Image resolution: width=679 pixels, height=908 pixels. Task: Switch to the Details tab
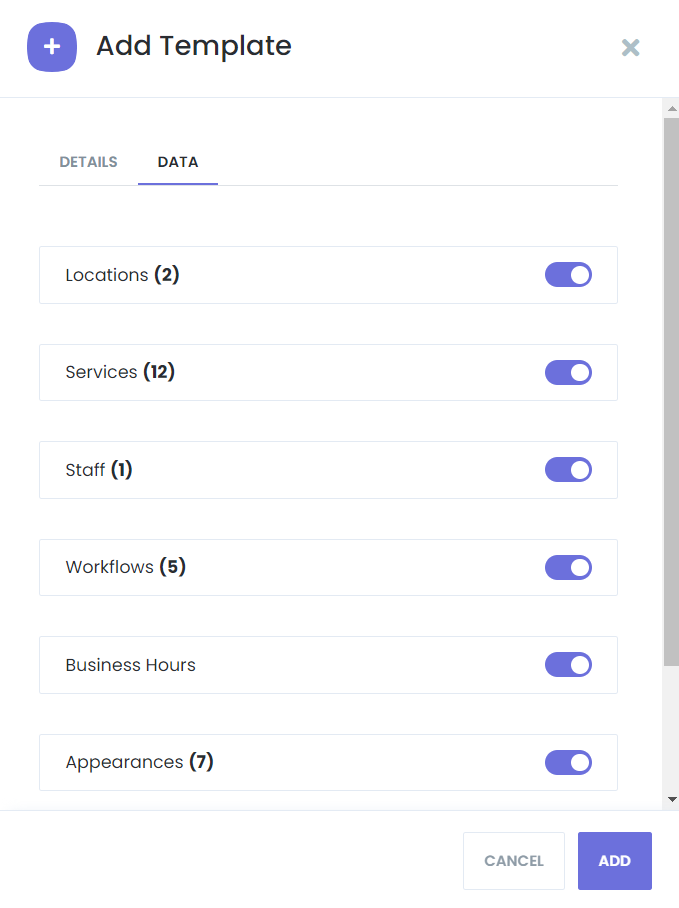(89, 162)
